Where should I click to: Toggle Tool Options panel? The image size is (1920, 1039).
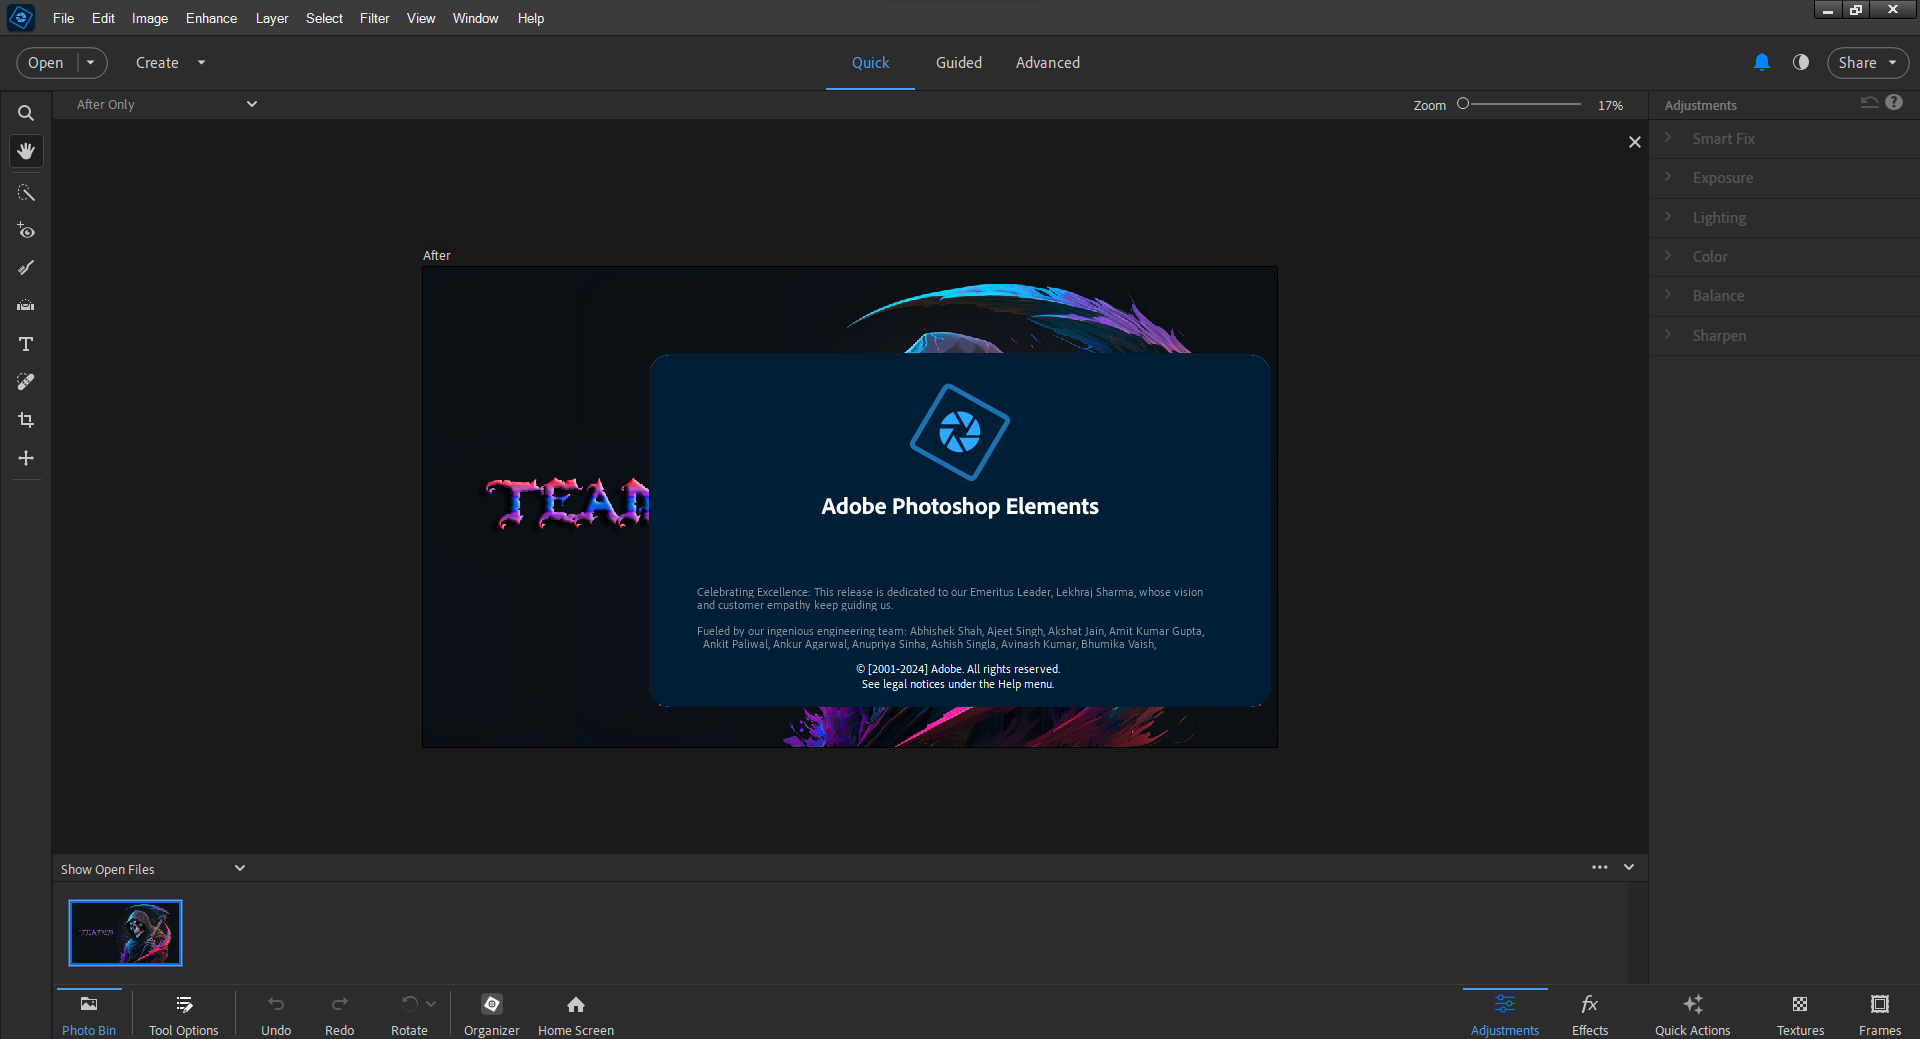[x=184, y=1014]
